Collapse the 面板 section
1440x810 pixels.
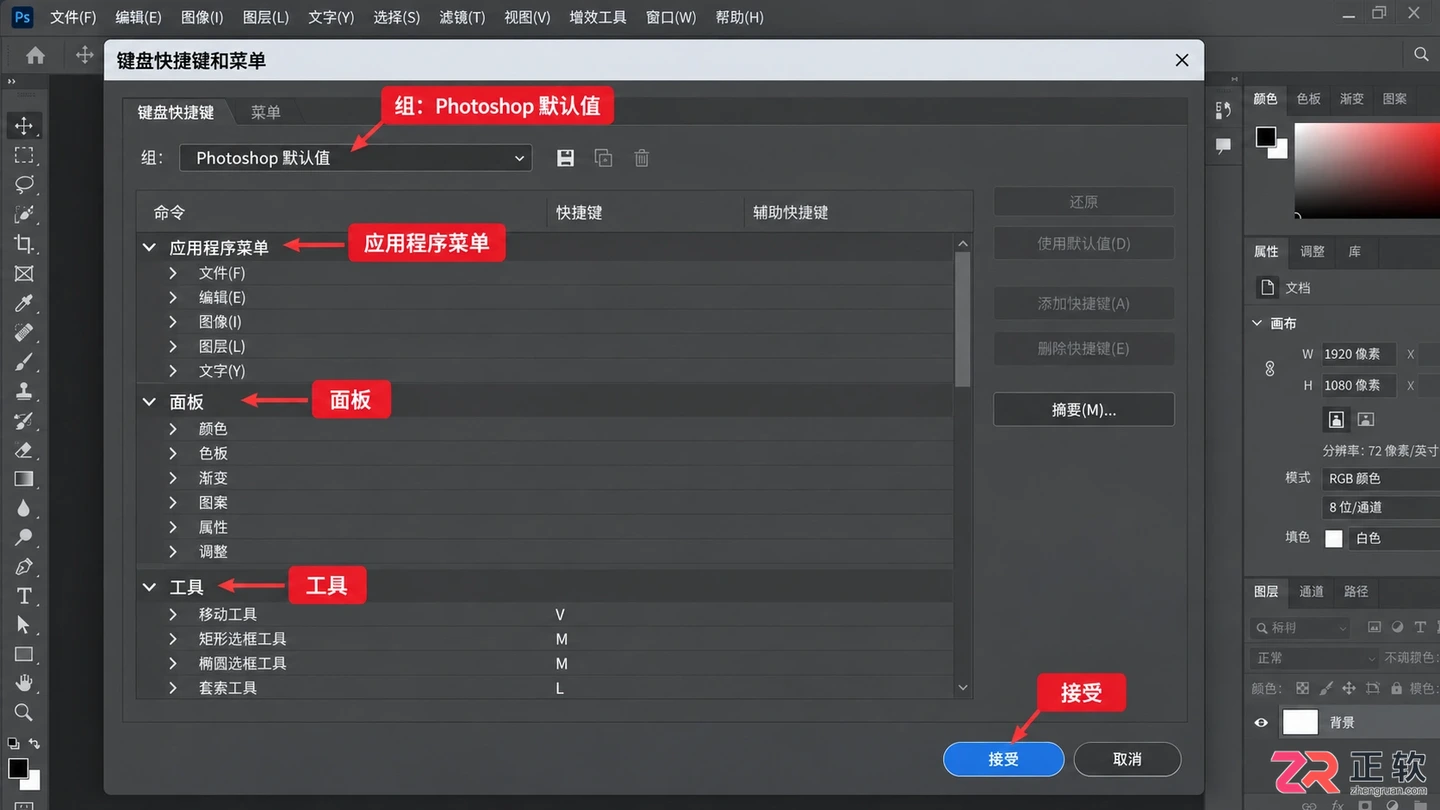(x=150, y=402)
